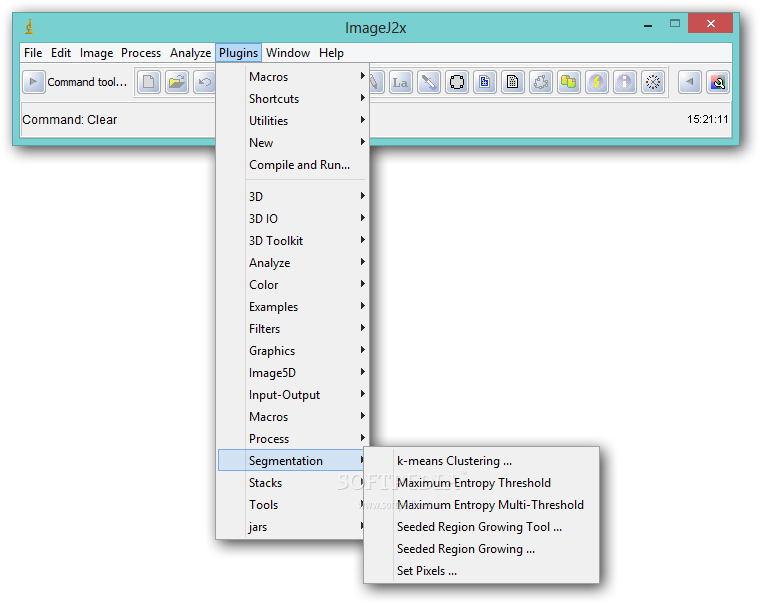Expand the Shortcuts submenu

click(x=293, y=99)
